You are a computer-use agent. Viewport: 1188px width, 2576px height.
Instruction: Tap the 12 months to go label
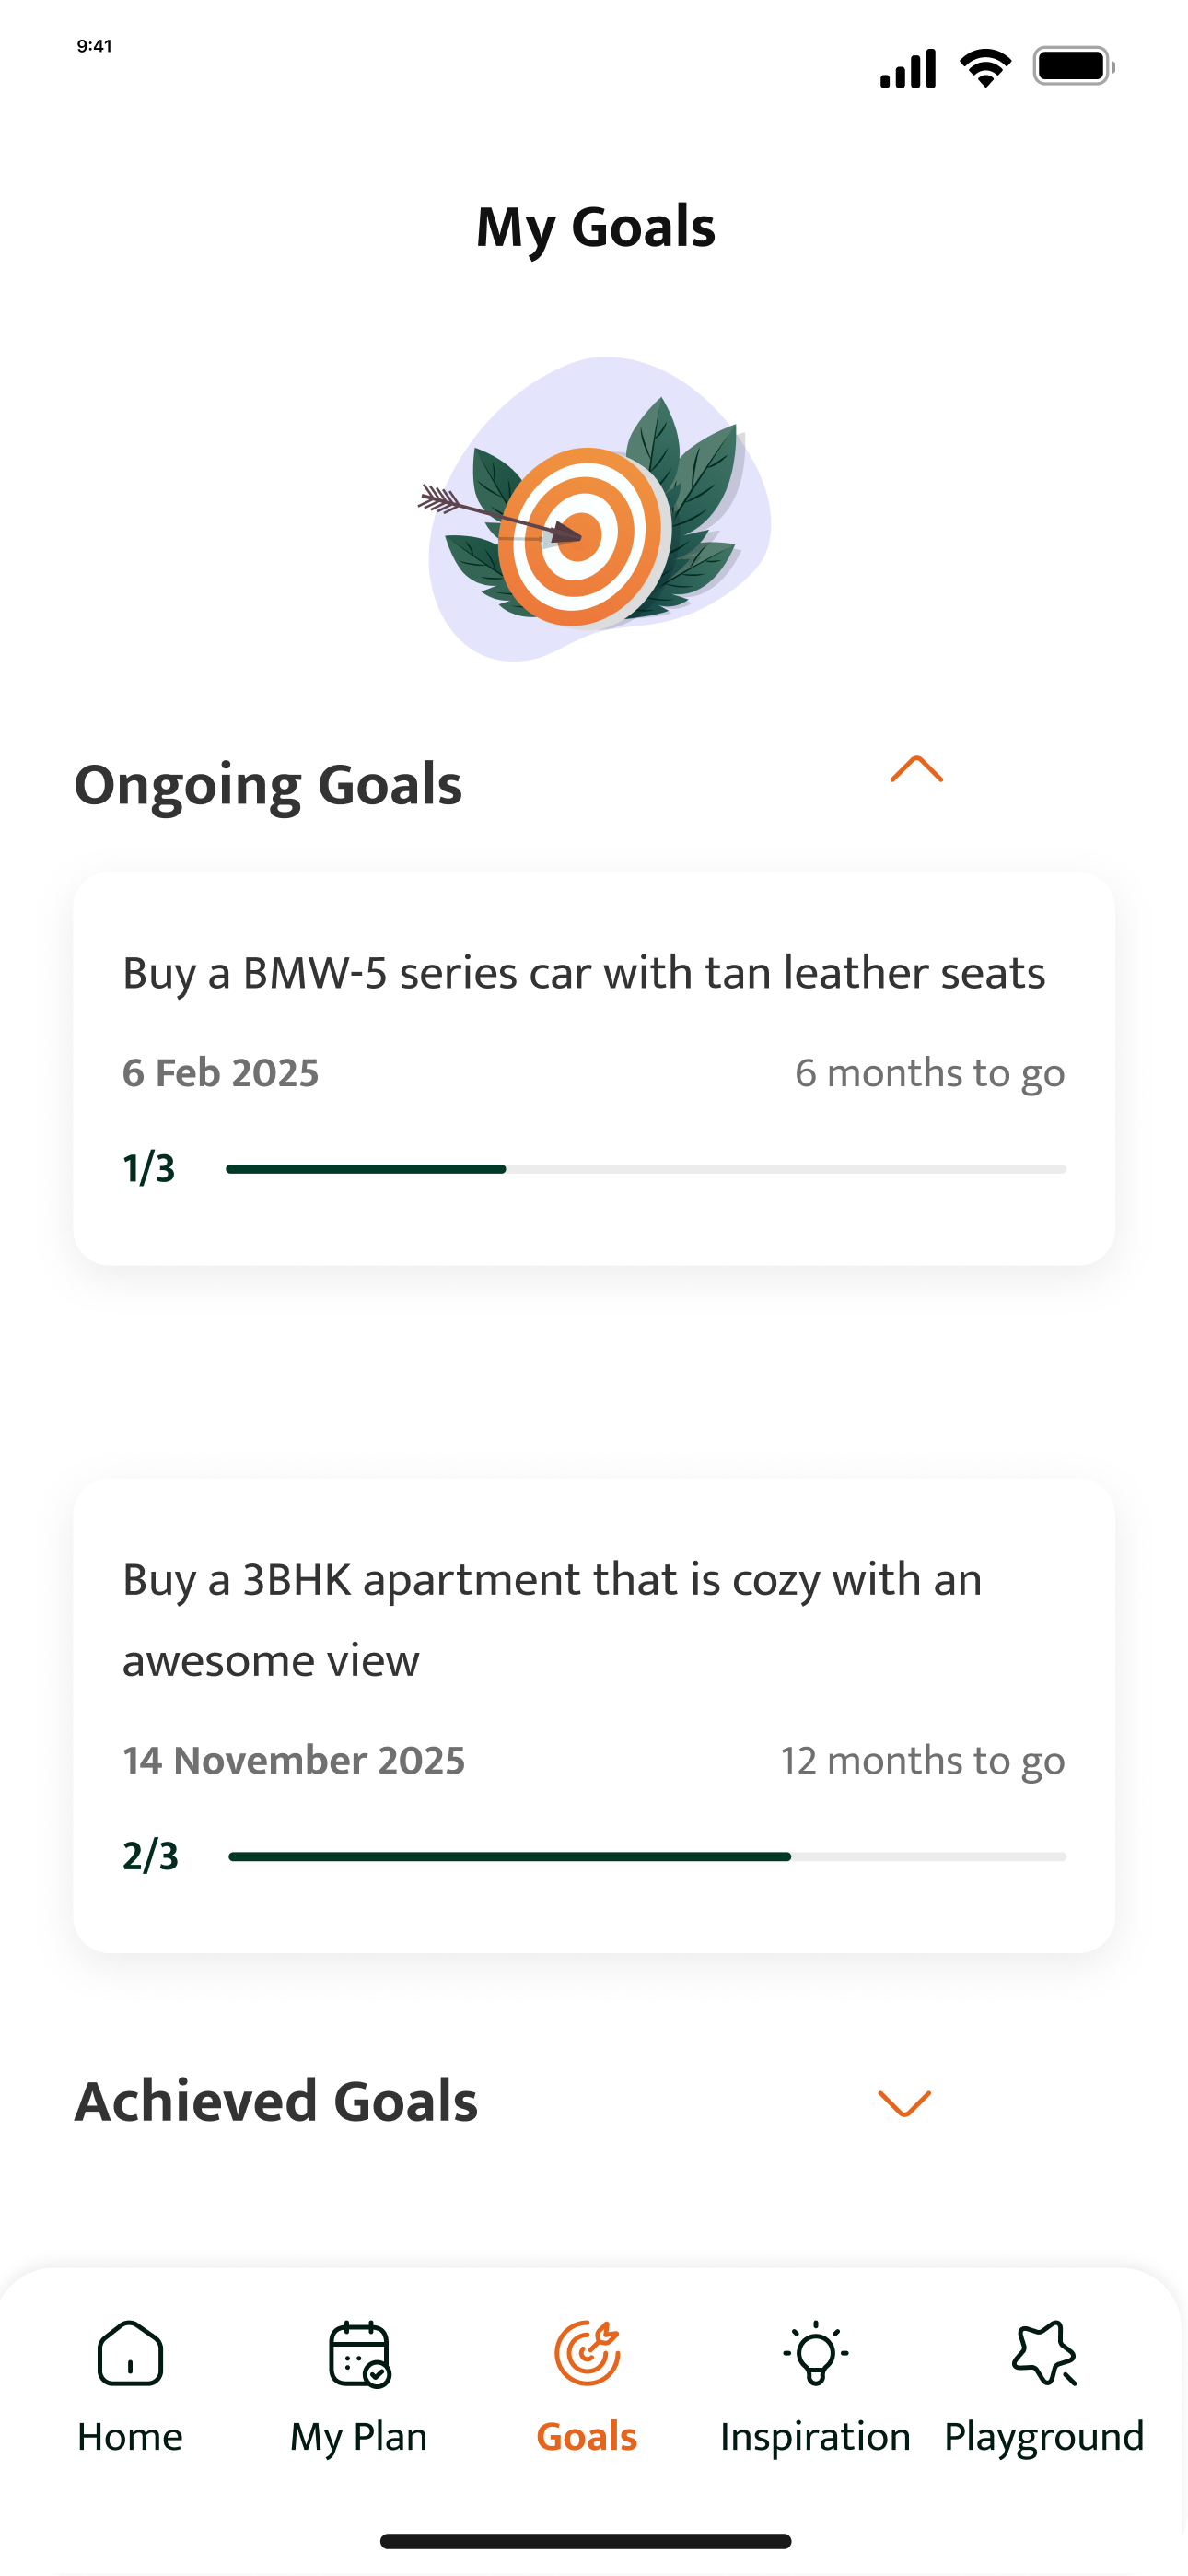(922, 1761)
